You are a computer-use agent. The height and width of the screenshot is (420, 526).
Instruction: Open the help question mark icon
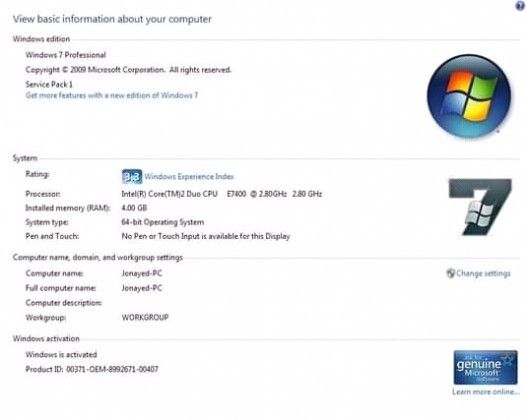pos(520,6)
